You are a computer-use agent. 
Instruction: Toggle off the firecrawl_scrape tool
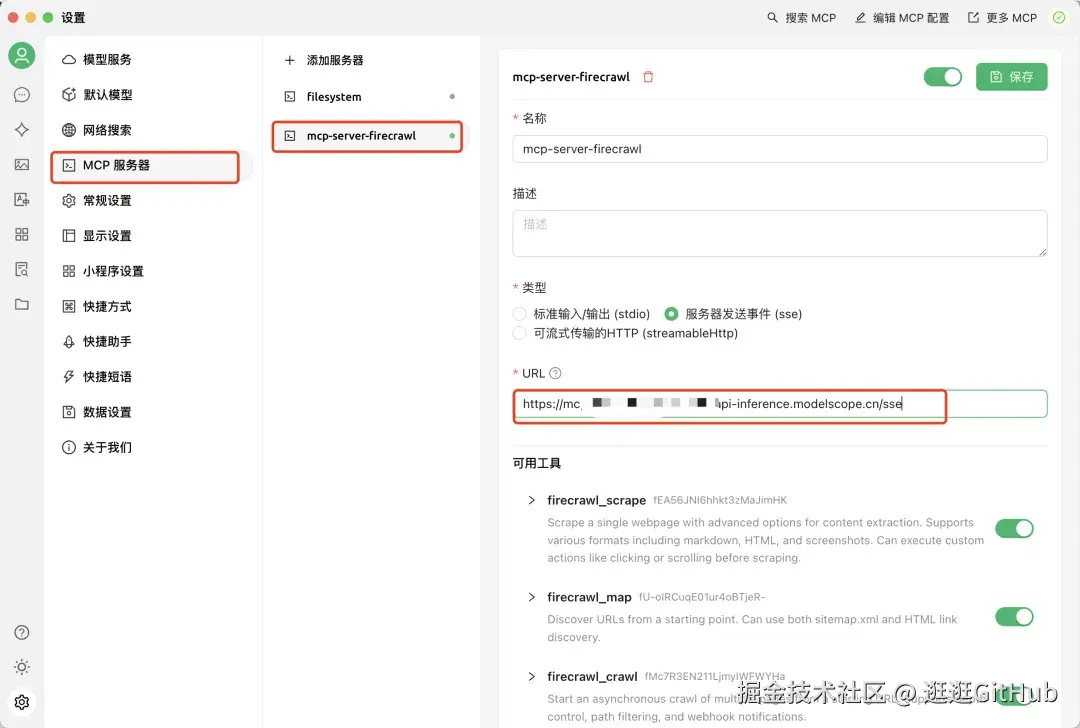pos(1015,528)
